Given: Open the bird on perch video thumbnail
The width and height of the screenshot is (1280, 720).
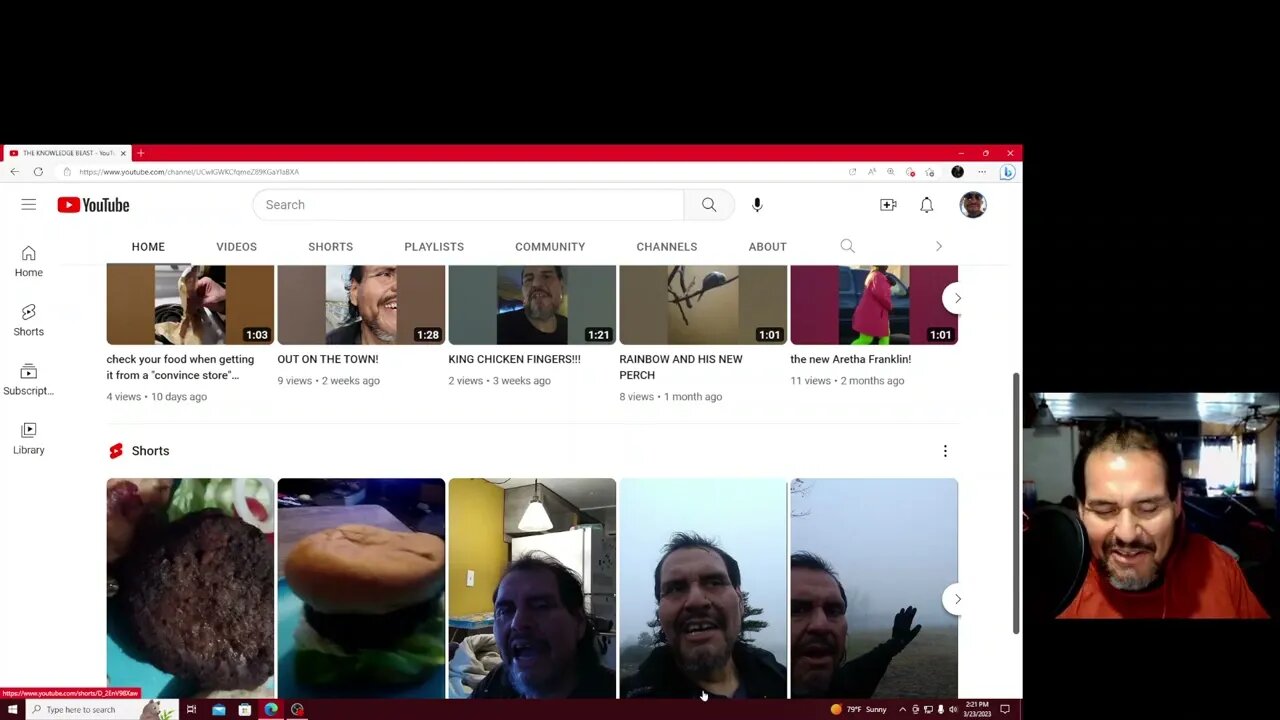Looking at the screenshot, I should [703, 305].
